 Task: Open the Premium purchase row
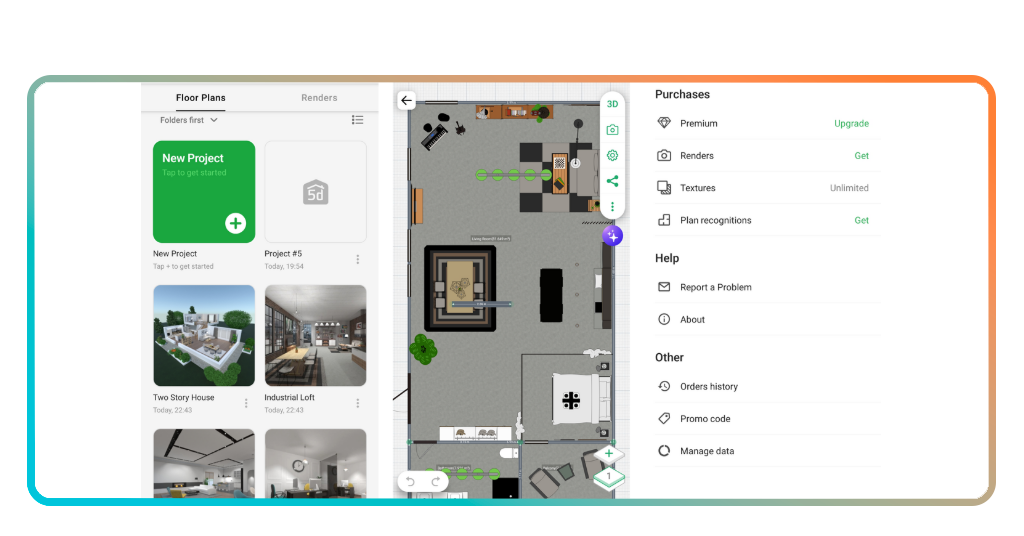click(767, 123)
